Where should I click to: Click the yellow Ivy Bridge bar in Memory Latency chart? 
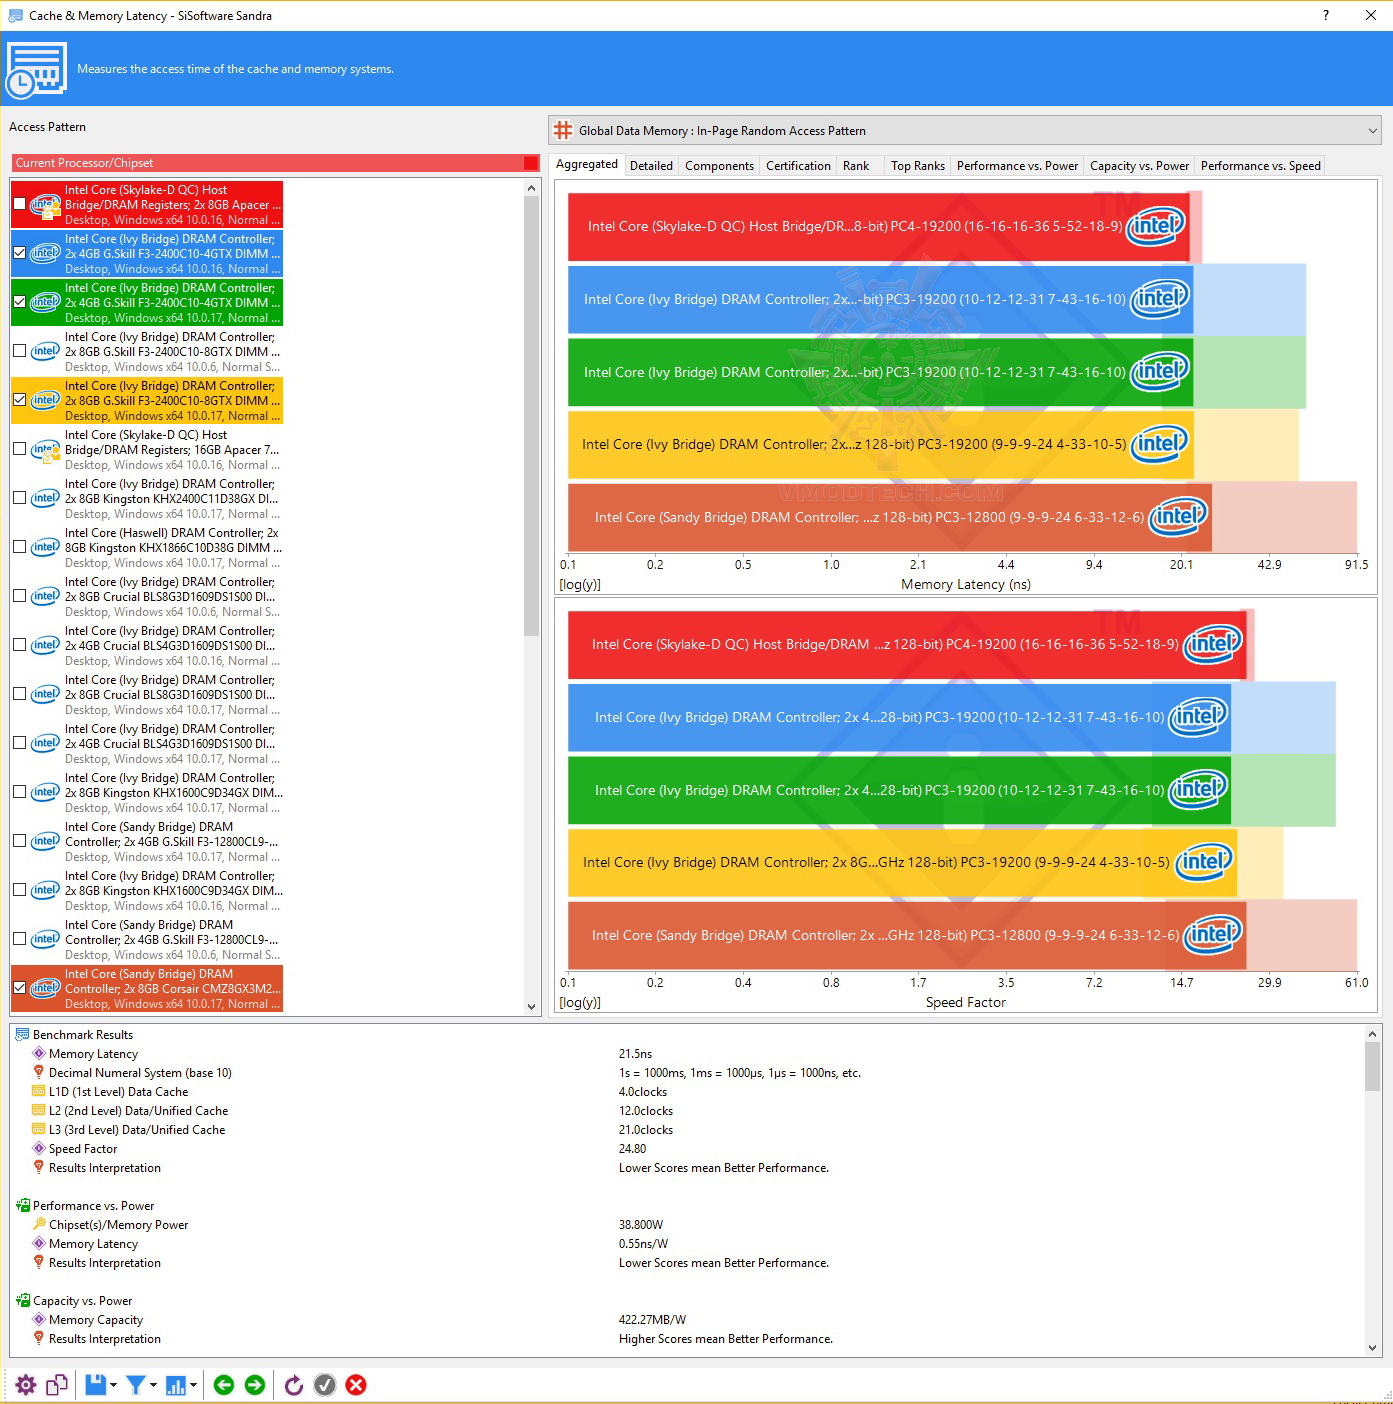click(881, 444)
